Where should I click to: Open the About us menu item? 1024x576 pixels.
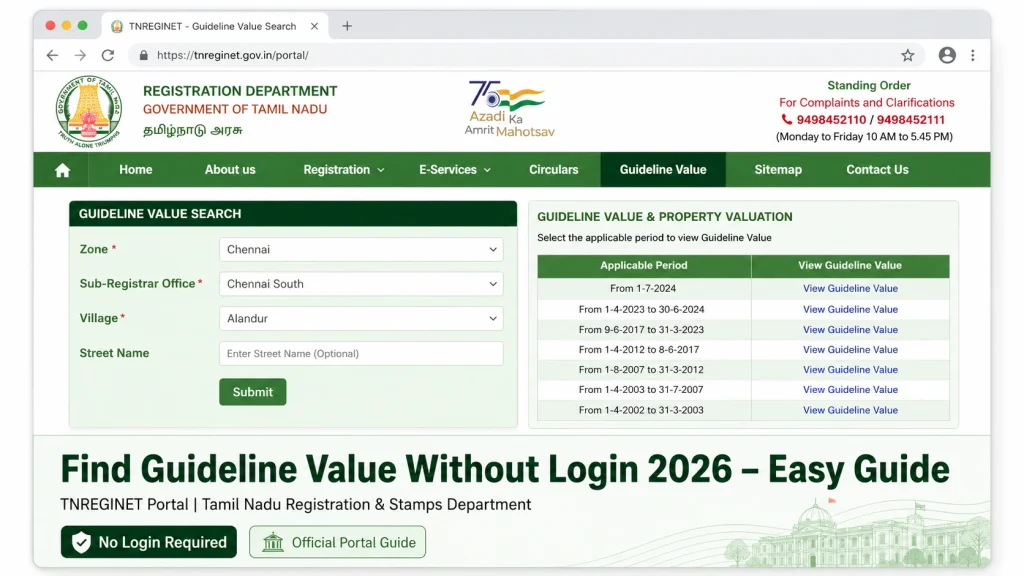(230, 170)
